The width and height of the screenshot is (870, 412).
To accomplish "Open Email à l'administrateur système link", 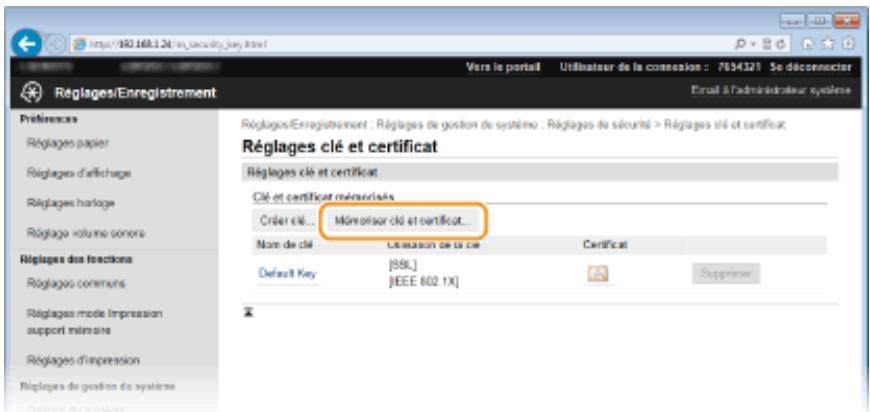I will (771, 90).
